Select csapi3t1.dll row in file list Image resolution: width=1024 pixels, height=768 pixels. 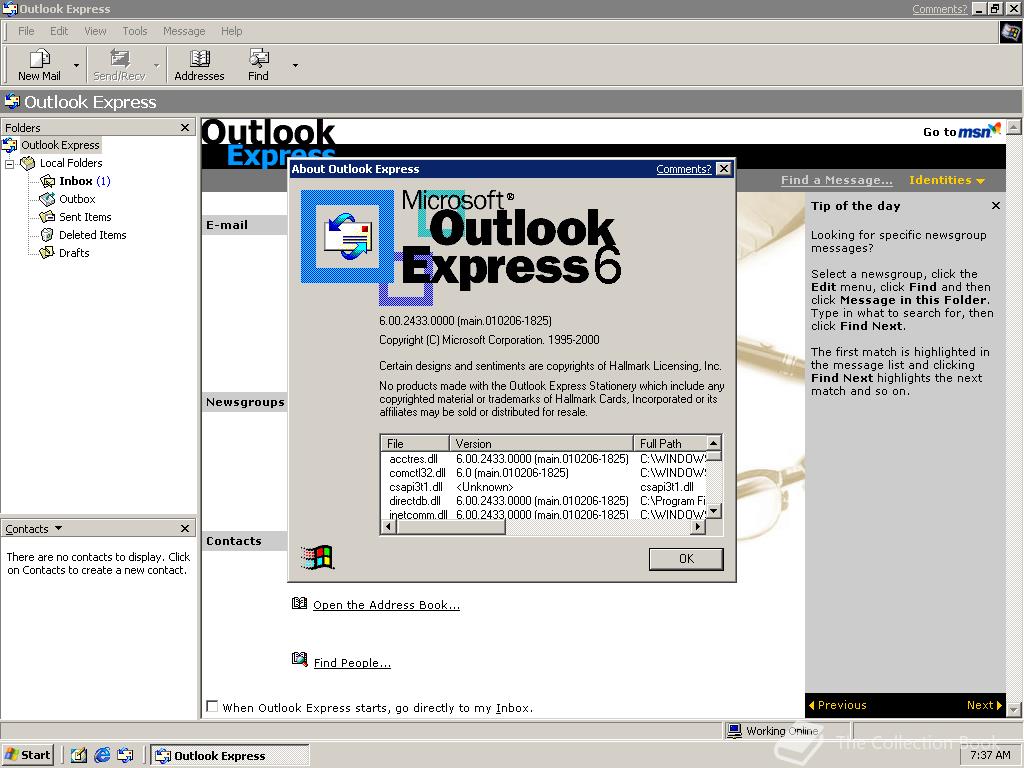click(543, 487)
